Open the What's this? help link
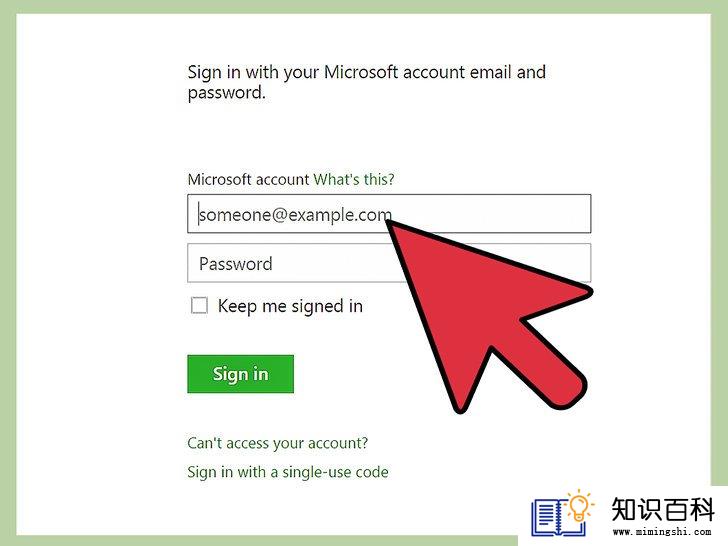The image size is (728, 546). (x=354, y=179)
